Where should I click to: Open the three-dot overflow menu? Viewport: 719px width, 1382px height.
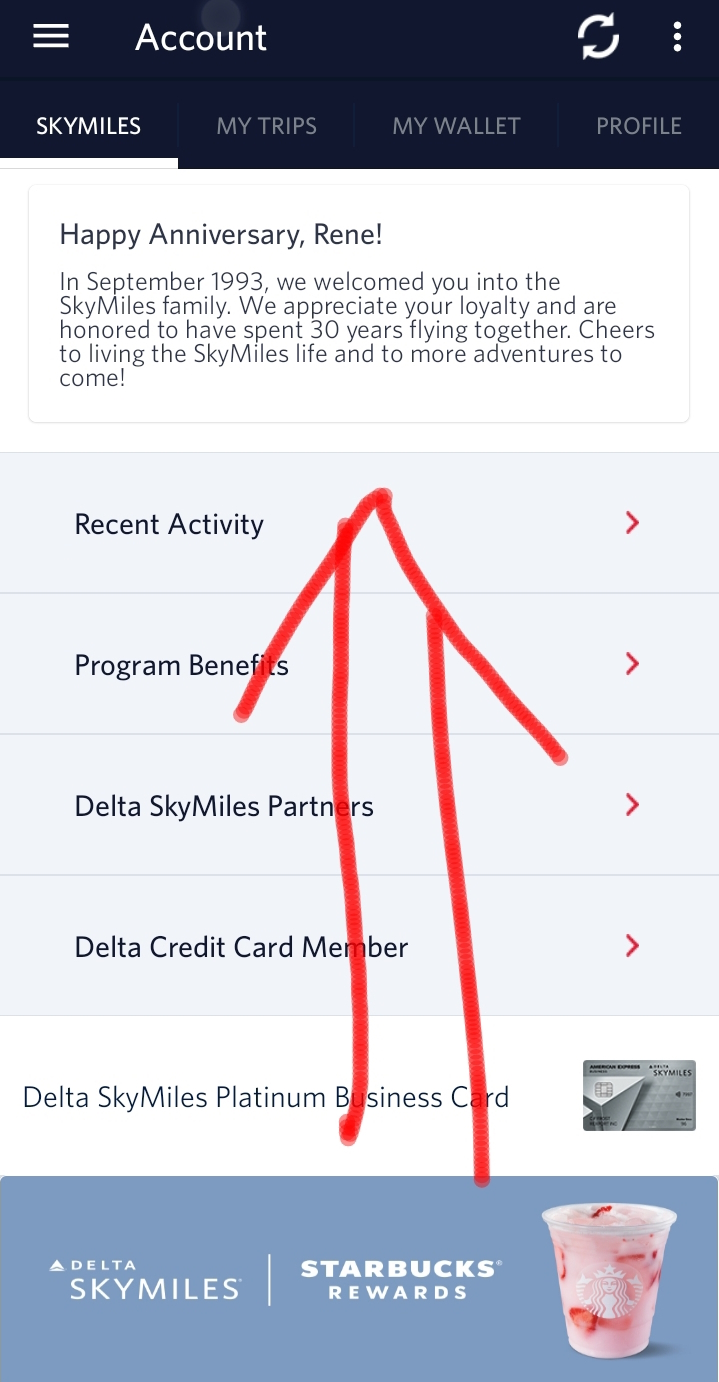[x=677, y=38]
